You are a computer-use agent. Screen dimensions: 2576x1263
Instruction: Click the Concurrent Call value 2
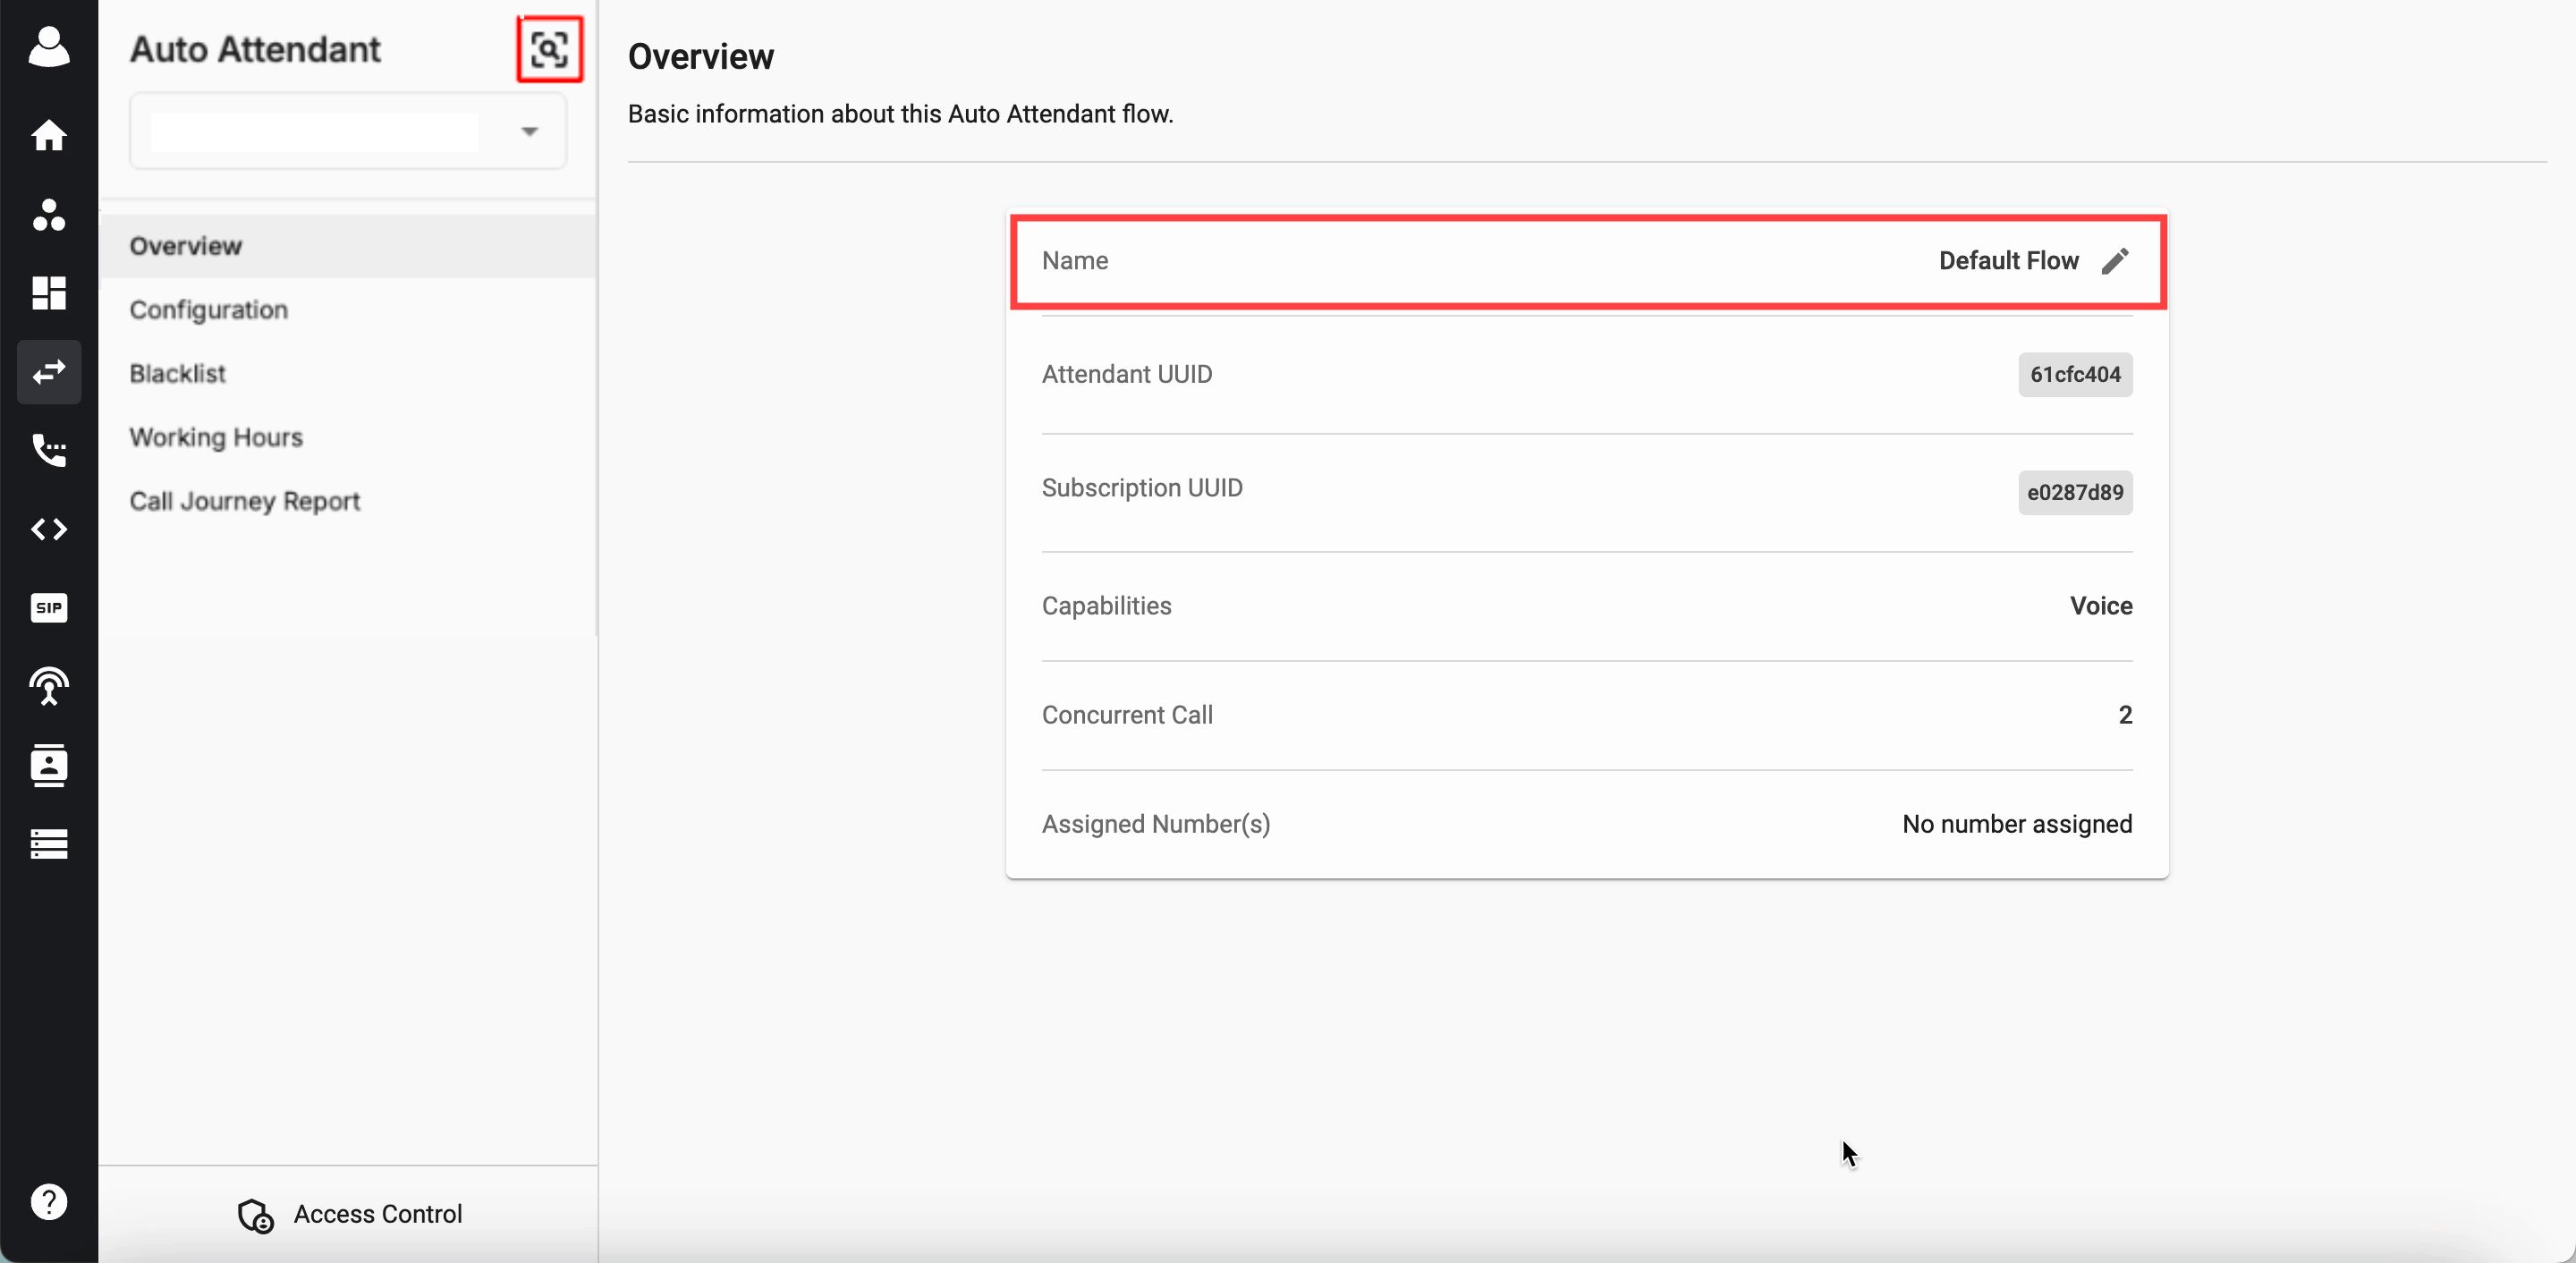[2125, 715]
